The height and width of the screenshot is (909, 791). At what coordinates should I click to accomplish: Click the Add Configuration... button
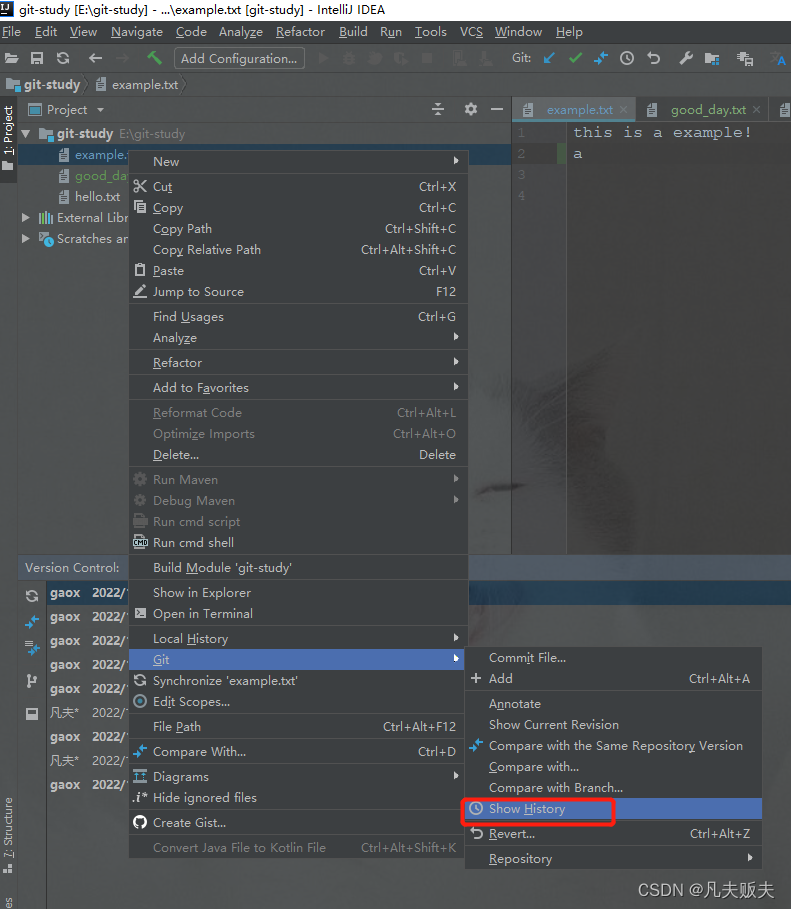pos(239,59)
